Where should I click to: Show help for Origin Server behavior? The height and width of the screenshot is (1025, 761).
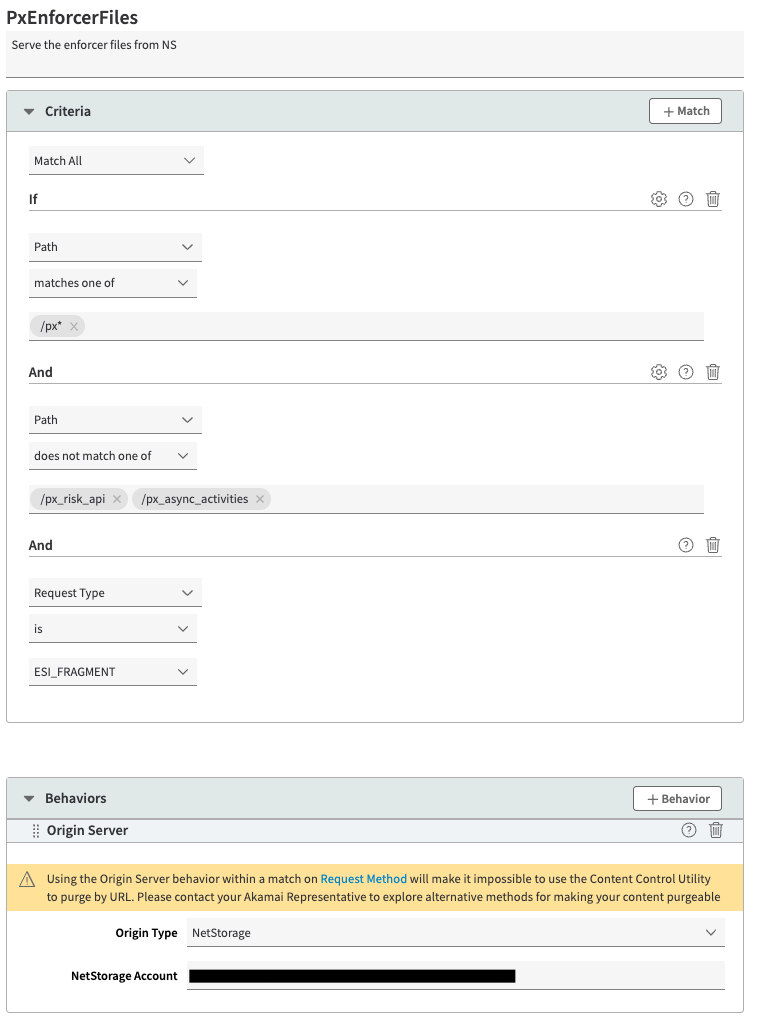coord(688,830)
